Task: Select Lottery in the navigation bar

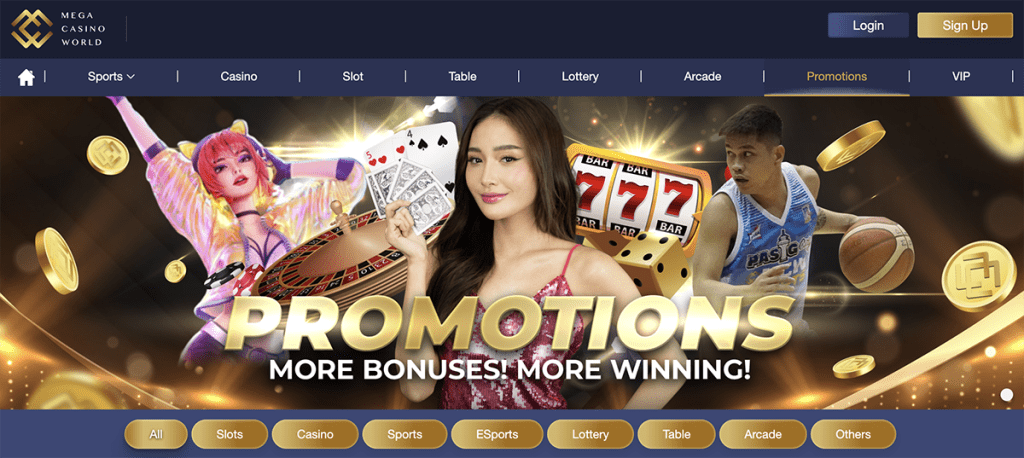Action: point(580,76)
